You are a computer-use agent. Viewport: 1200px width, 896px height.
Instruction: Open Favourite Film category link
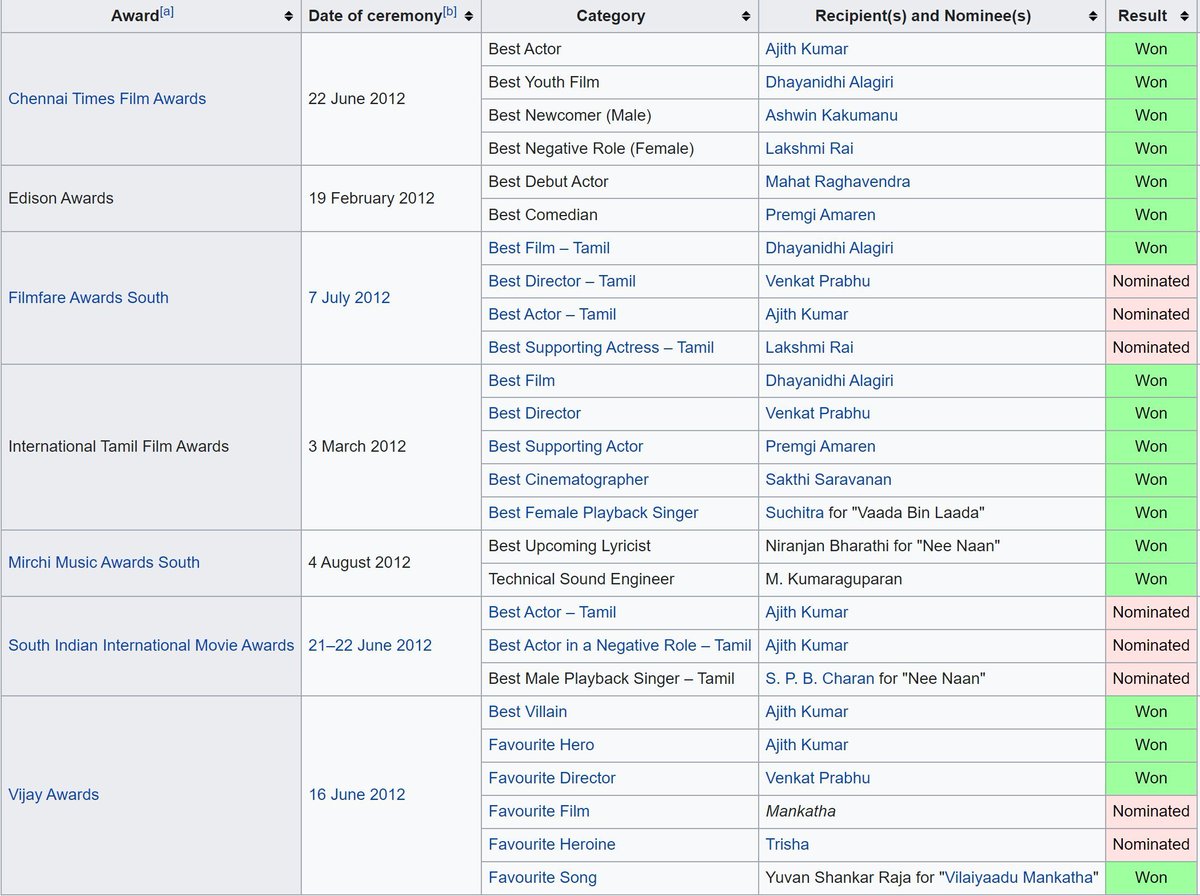539,811
